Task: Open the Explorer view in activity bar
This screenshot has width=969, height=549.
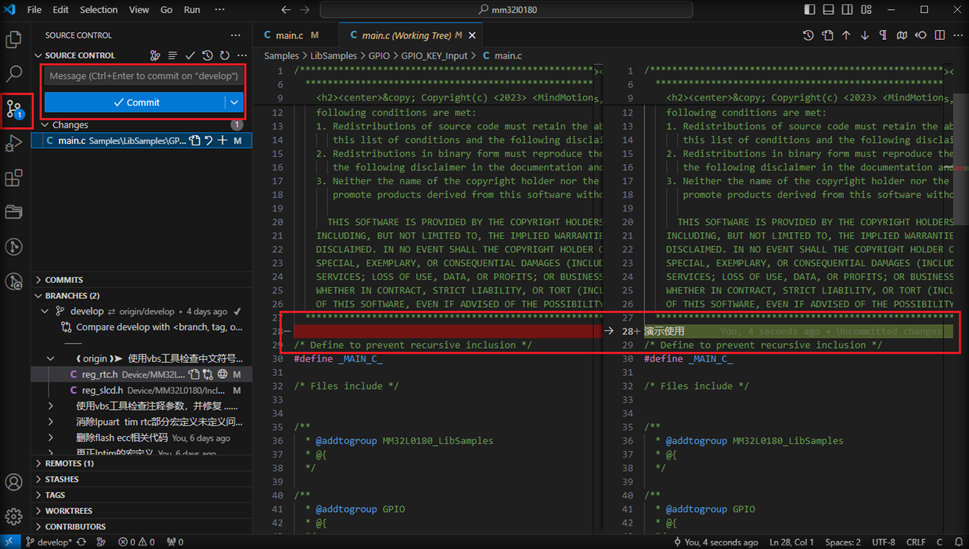Action: click(x=14, y=40)
